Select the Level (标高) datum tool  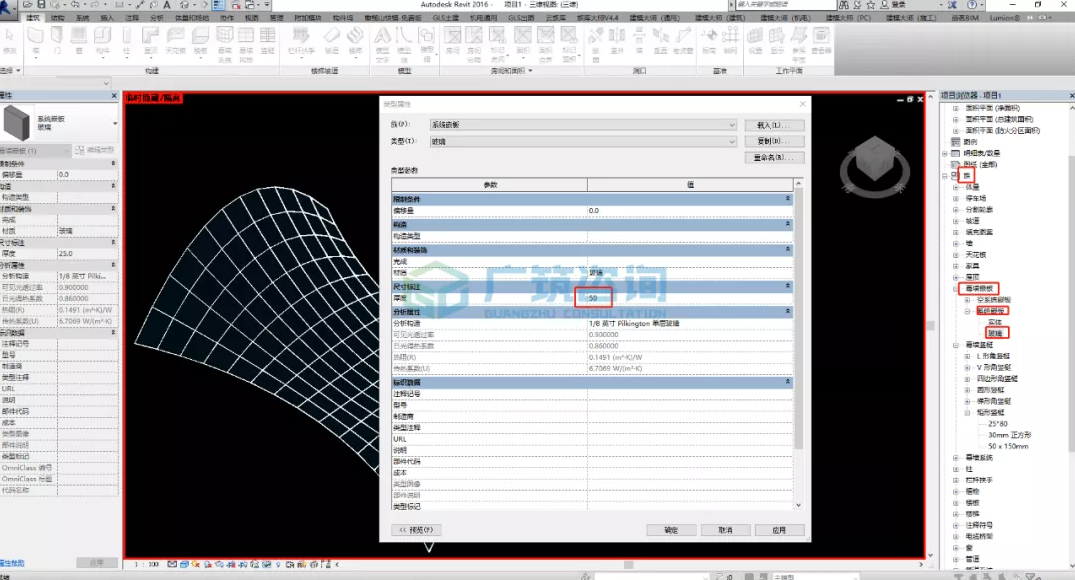point(709,40)
